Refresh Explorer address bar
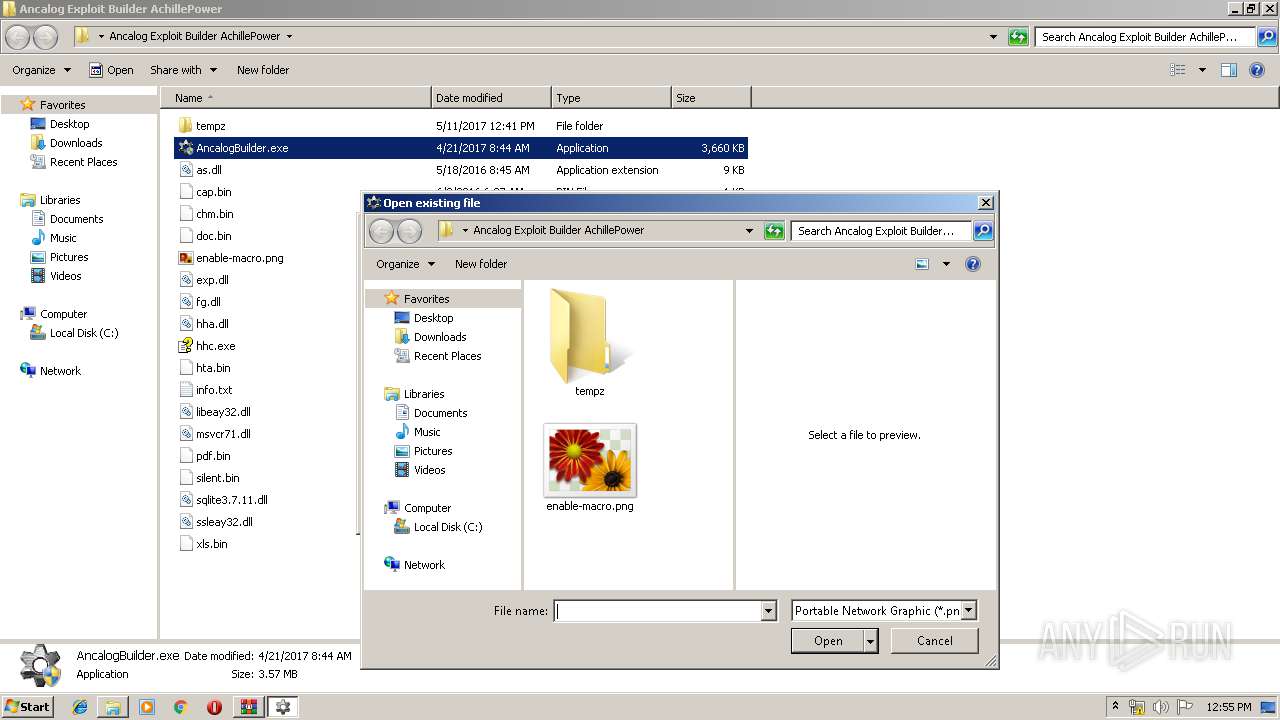Viewport: 1280px width, 720px height. tap(1018, 37)
